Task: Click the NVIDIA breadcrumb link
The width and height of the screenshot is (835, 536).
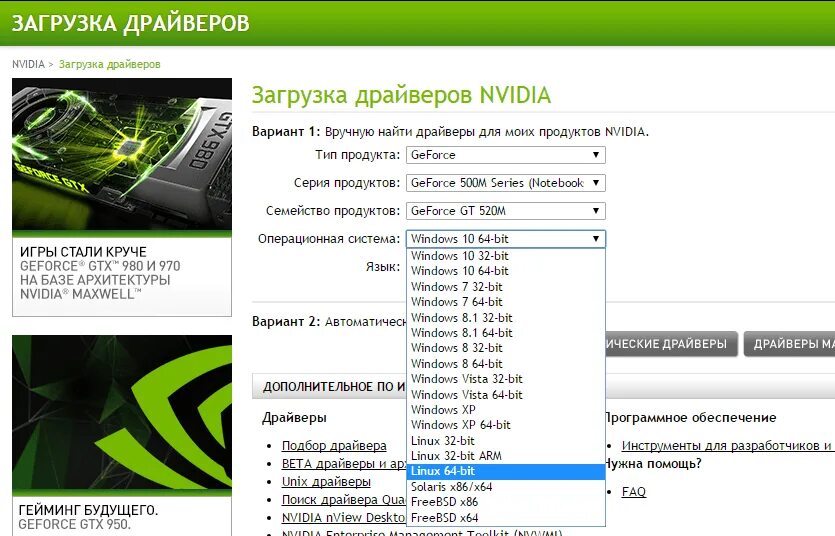Action: [28, 64]
